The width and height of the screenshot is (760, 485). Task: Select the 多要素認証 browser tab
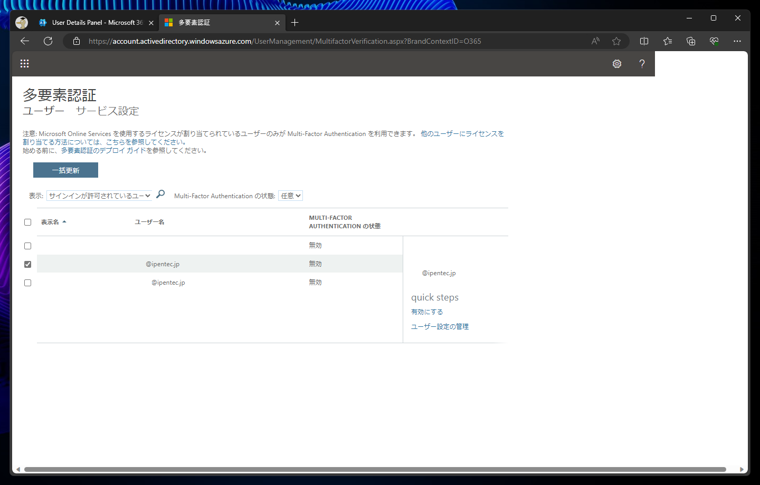click(x=222, y=22)
